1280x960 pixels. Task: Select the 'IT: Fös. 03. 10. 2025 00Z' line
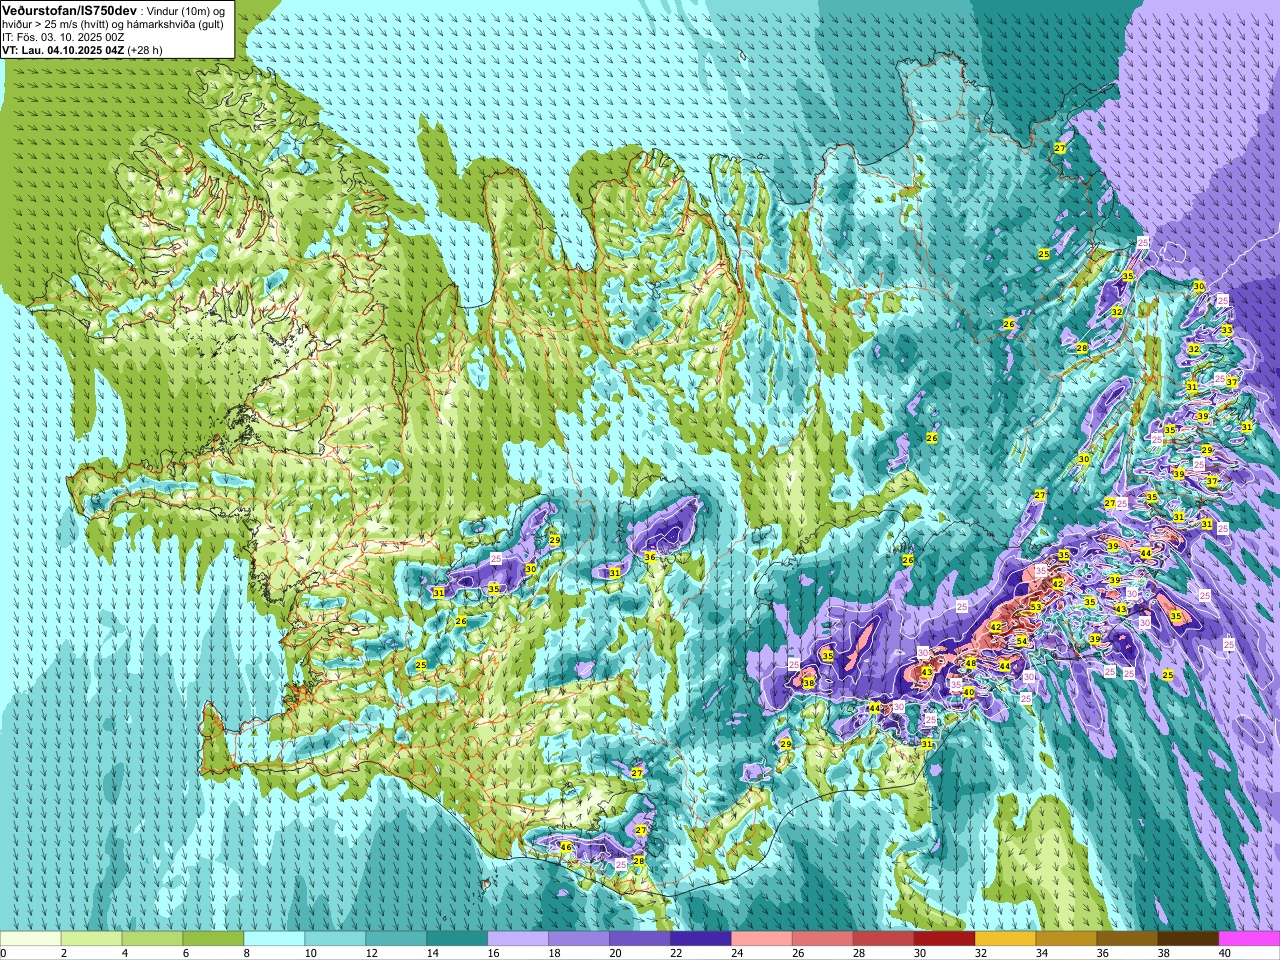pos(63,37)
